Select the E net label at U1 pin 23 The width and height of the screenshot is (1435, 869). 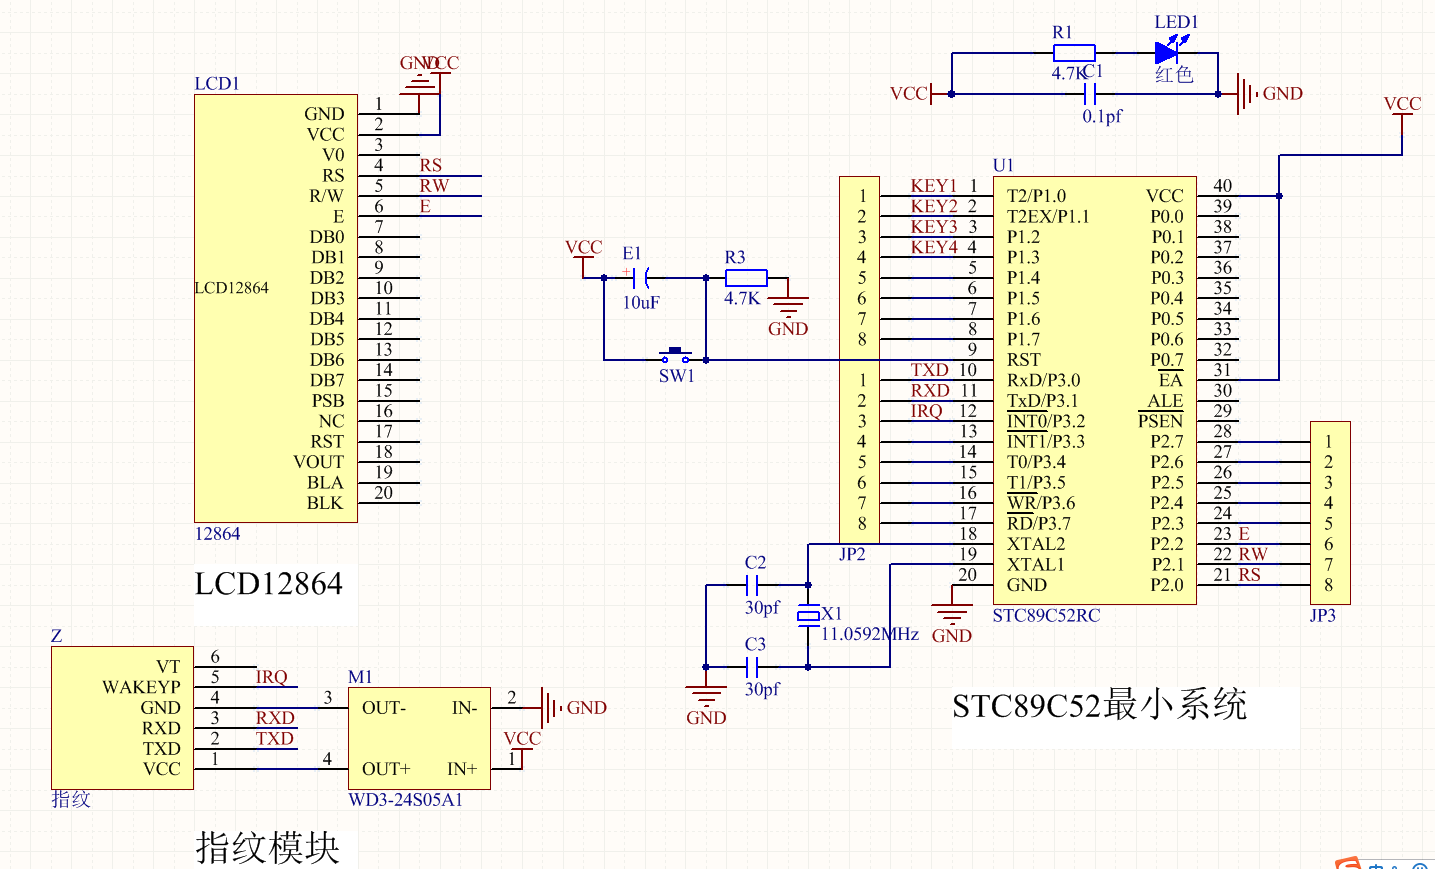1244,534
